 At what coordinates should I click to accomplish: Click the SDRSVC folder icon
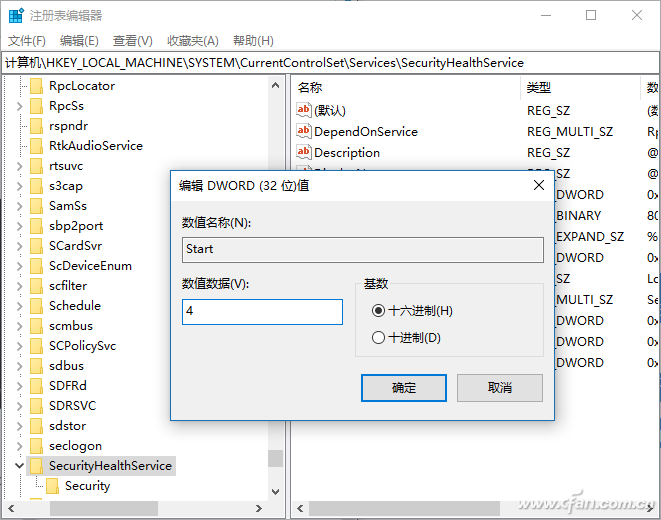(37, 406)
